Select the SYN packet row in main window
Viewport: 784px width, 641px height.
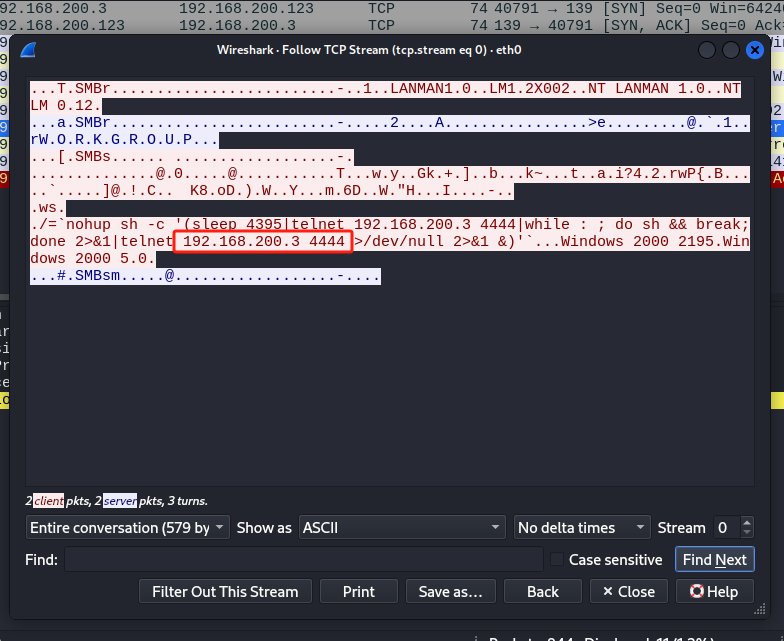pyautogui.click(x=392, y=8)
